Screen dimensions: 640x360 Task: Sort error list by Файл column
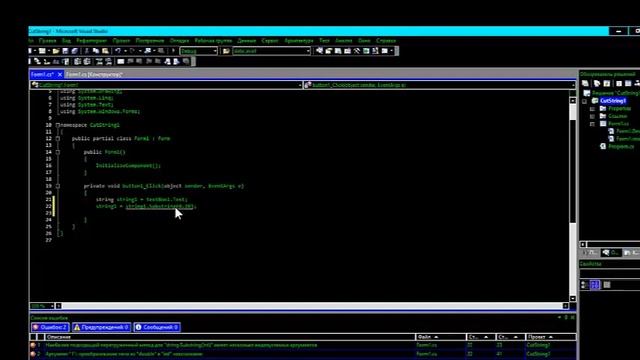[441, 337]
